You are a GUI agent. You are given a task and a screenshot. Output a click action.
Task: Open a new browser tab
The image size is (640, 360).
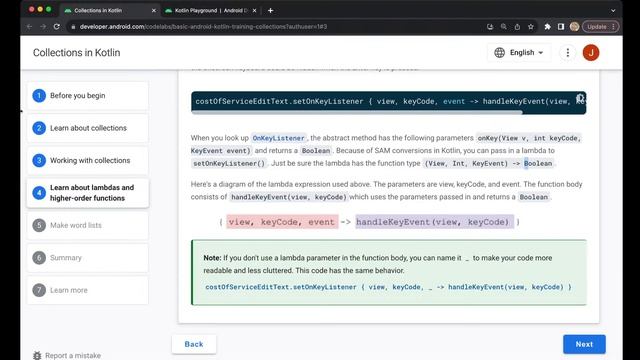(x=270, y=11)
